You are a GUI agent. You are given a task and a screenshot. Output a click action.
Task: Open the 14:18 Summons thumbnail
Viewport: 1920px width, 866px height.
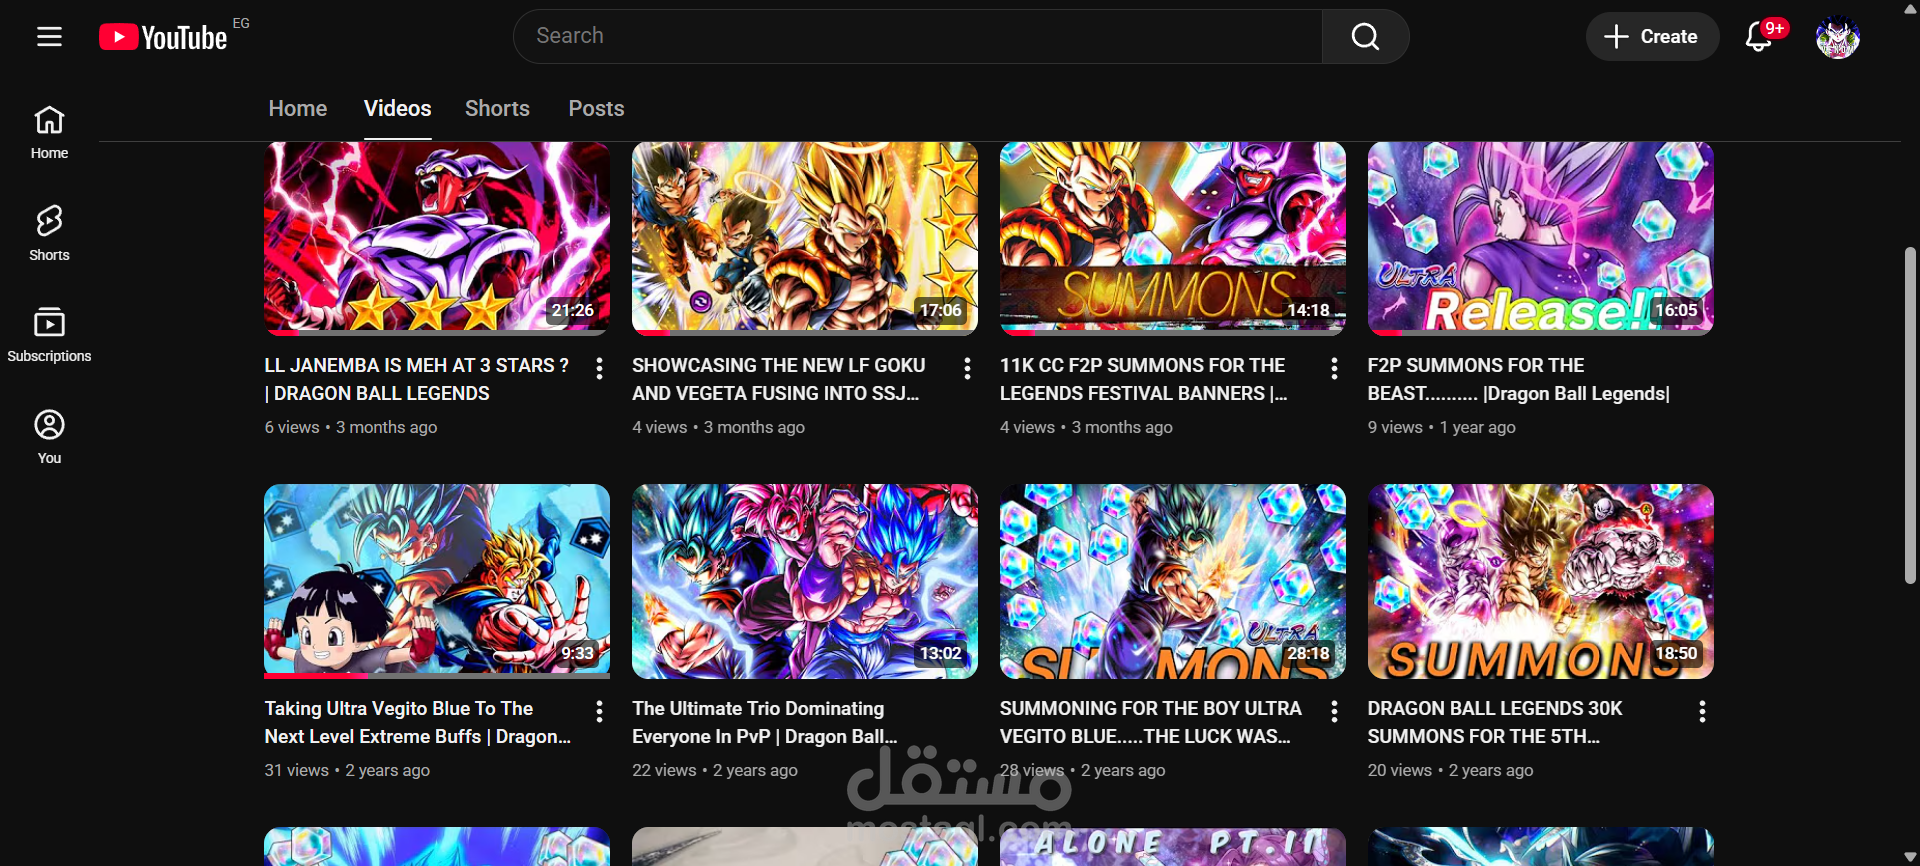[x=1173, y=238]
